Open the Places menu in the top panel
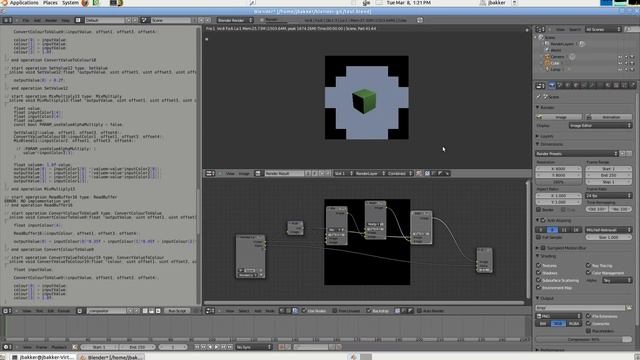Image resolution: width=640 pixels, height=360 pixels. pyautogui.click(x=50, y=3)
